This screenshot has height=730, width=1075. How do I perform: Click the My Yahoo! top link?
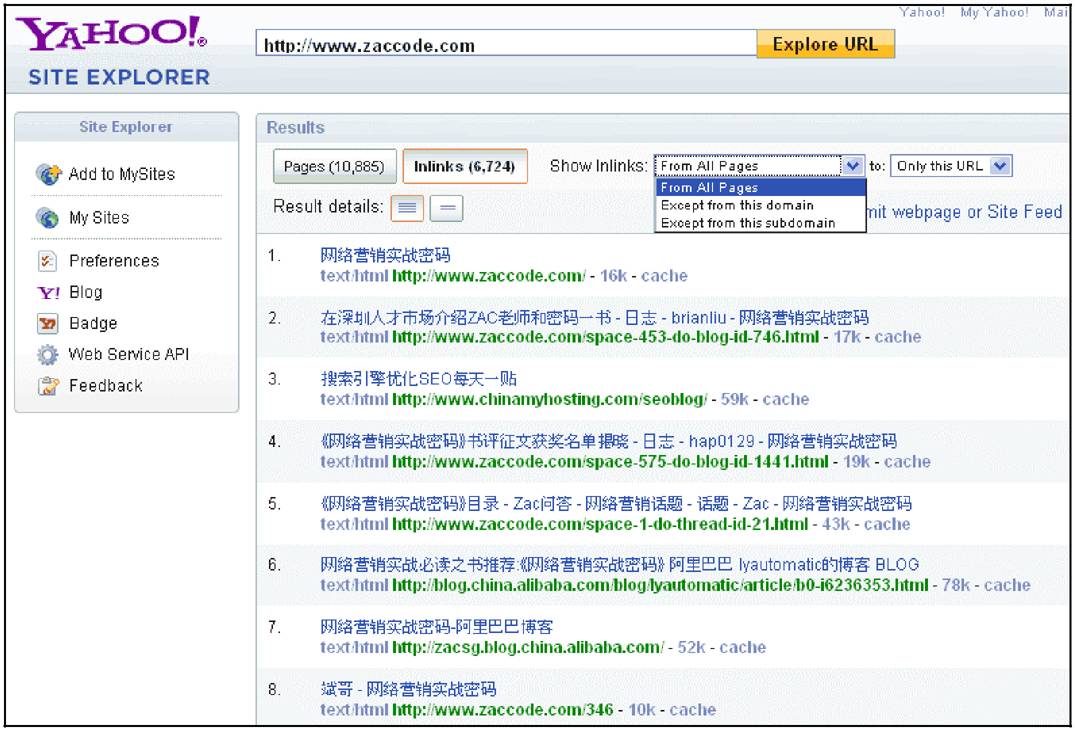coord(994,12)
